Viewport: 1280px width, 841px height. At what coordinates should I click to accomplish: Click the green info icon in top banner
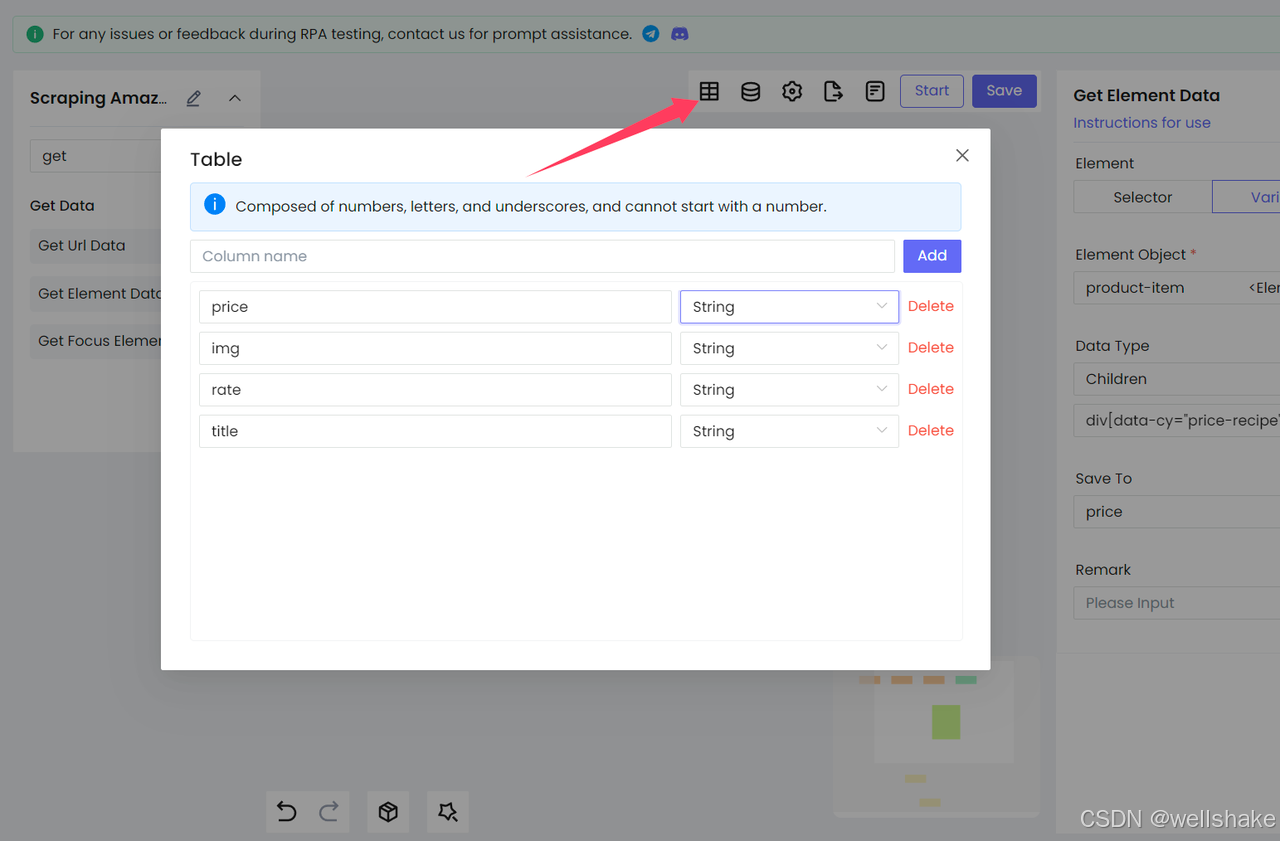pyautogui.click(x=35, y=34)
